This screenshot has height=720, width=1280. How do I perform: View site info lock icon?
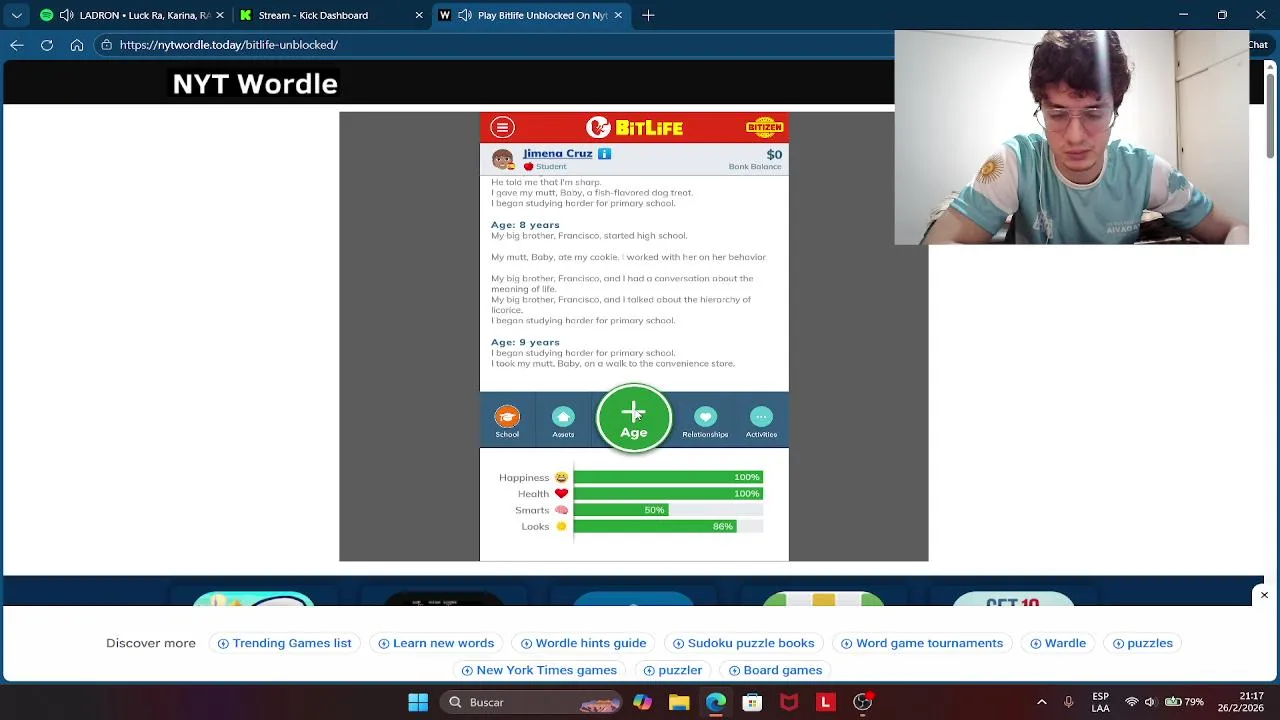tap(106, 45)
